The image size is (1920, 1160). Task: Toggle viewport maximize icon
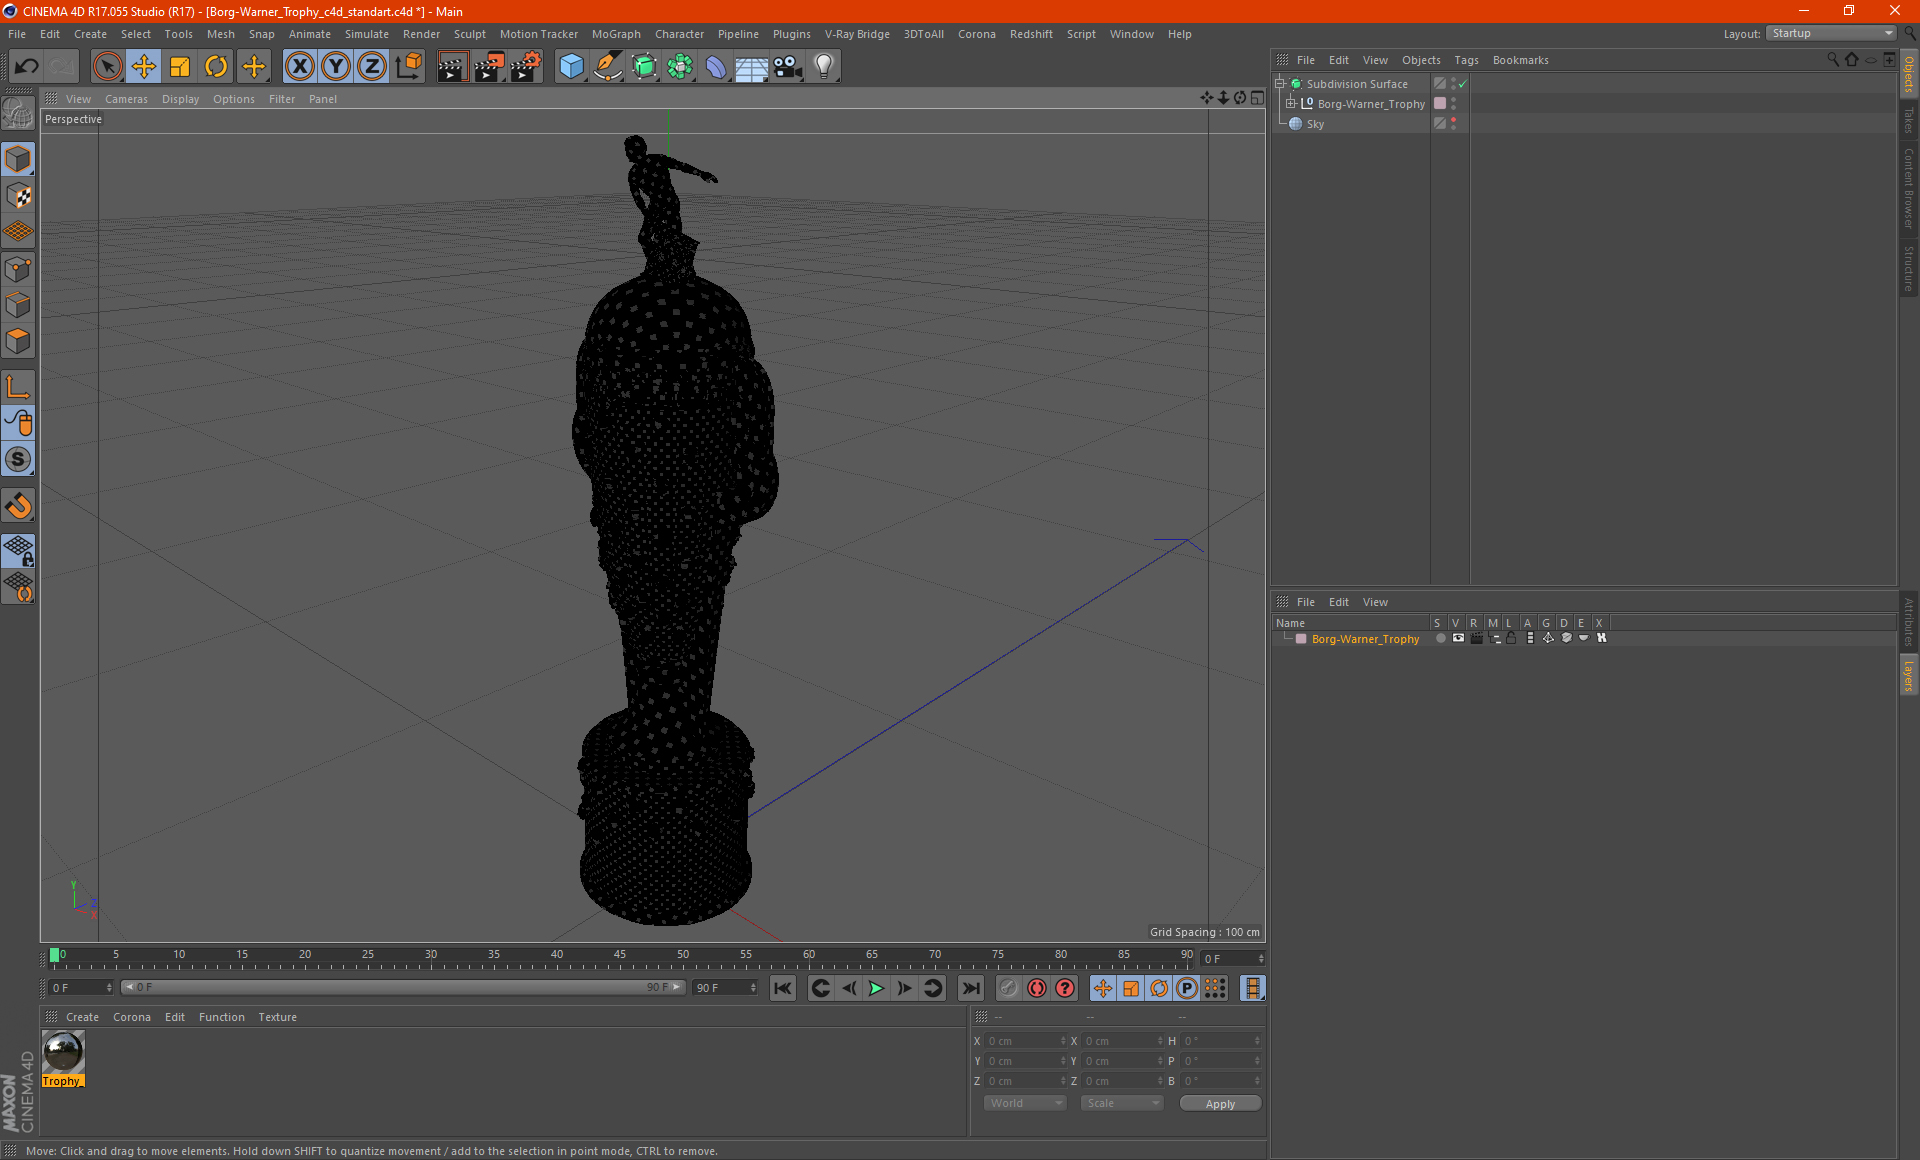tap(1257, 98)
